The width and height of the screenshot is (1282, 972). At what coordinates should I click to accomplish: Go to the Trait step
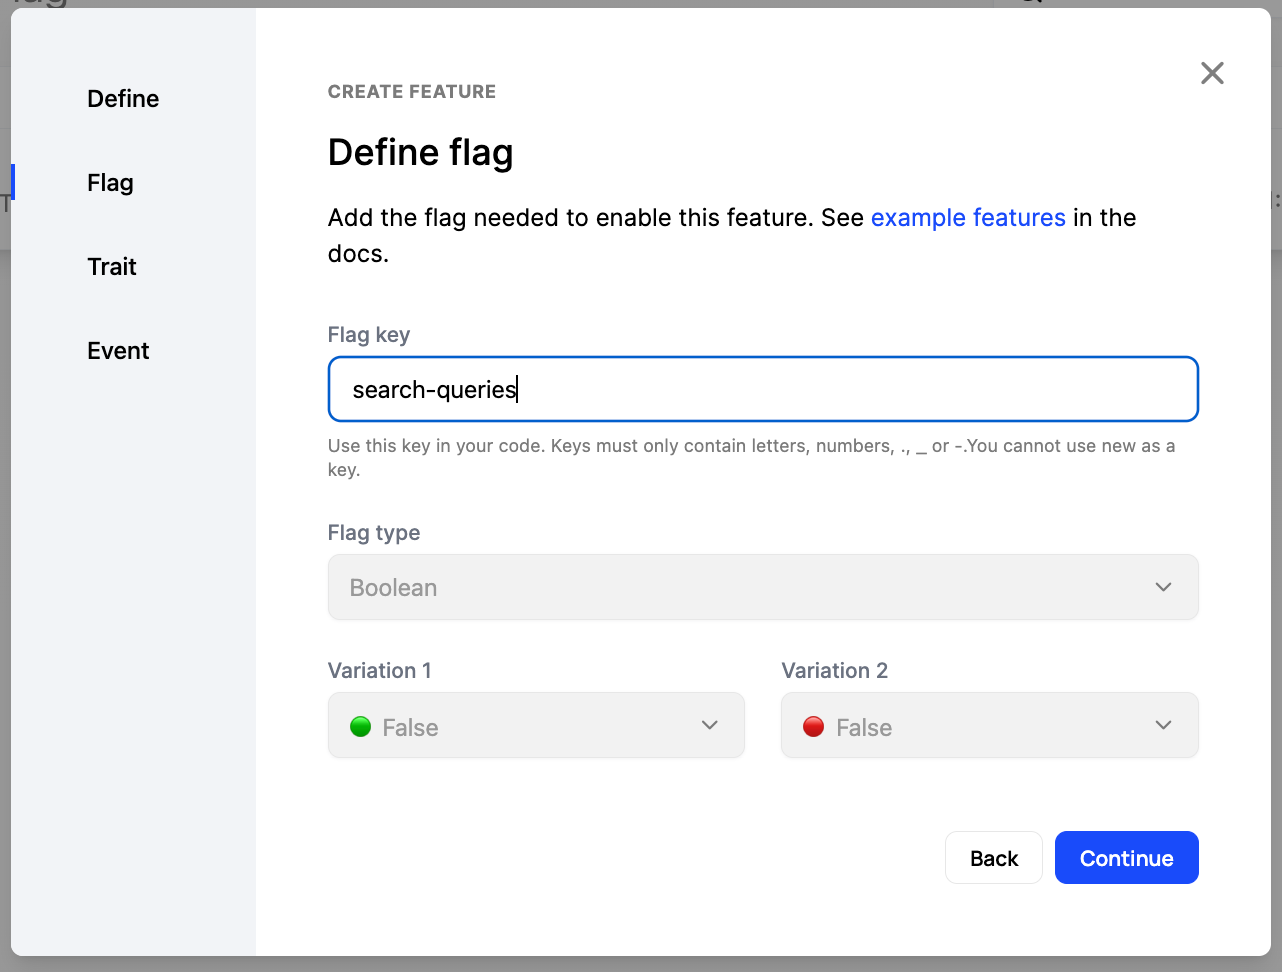coord(111,266)
